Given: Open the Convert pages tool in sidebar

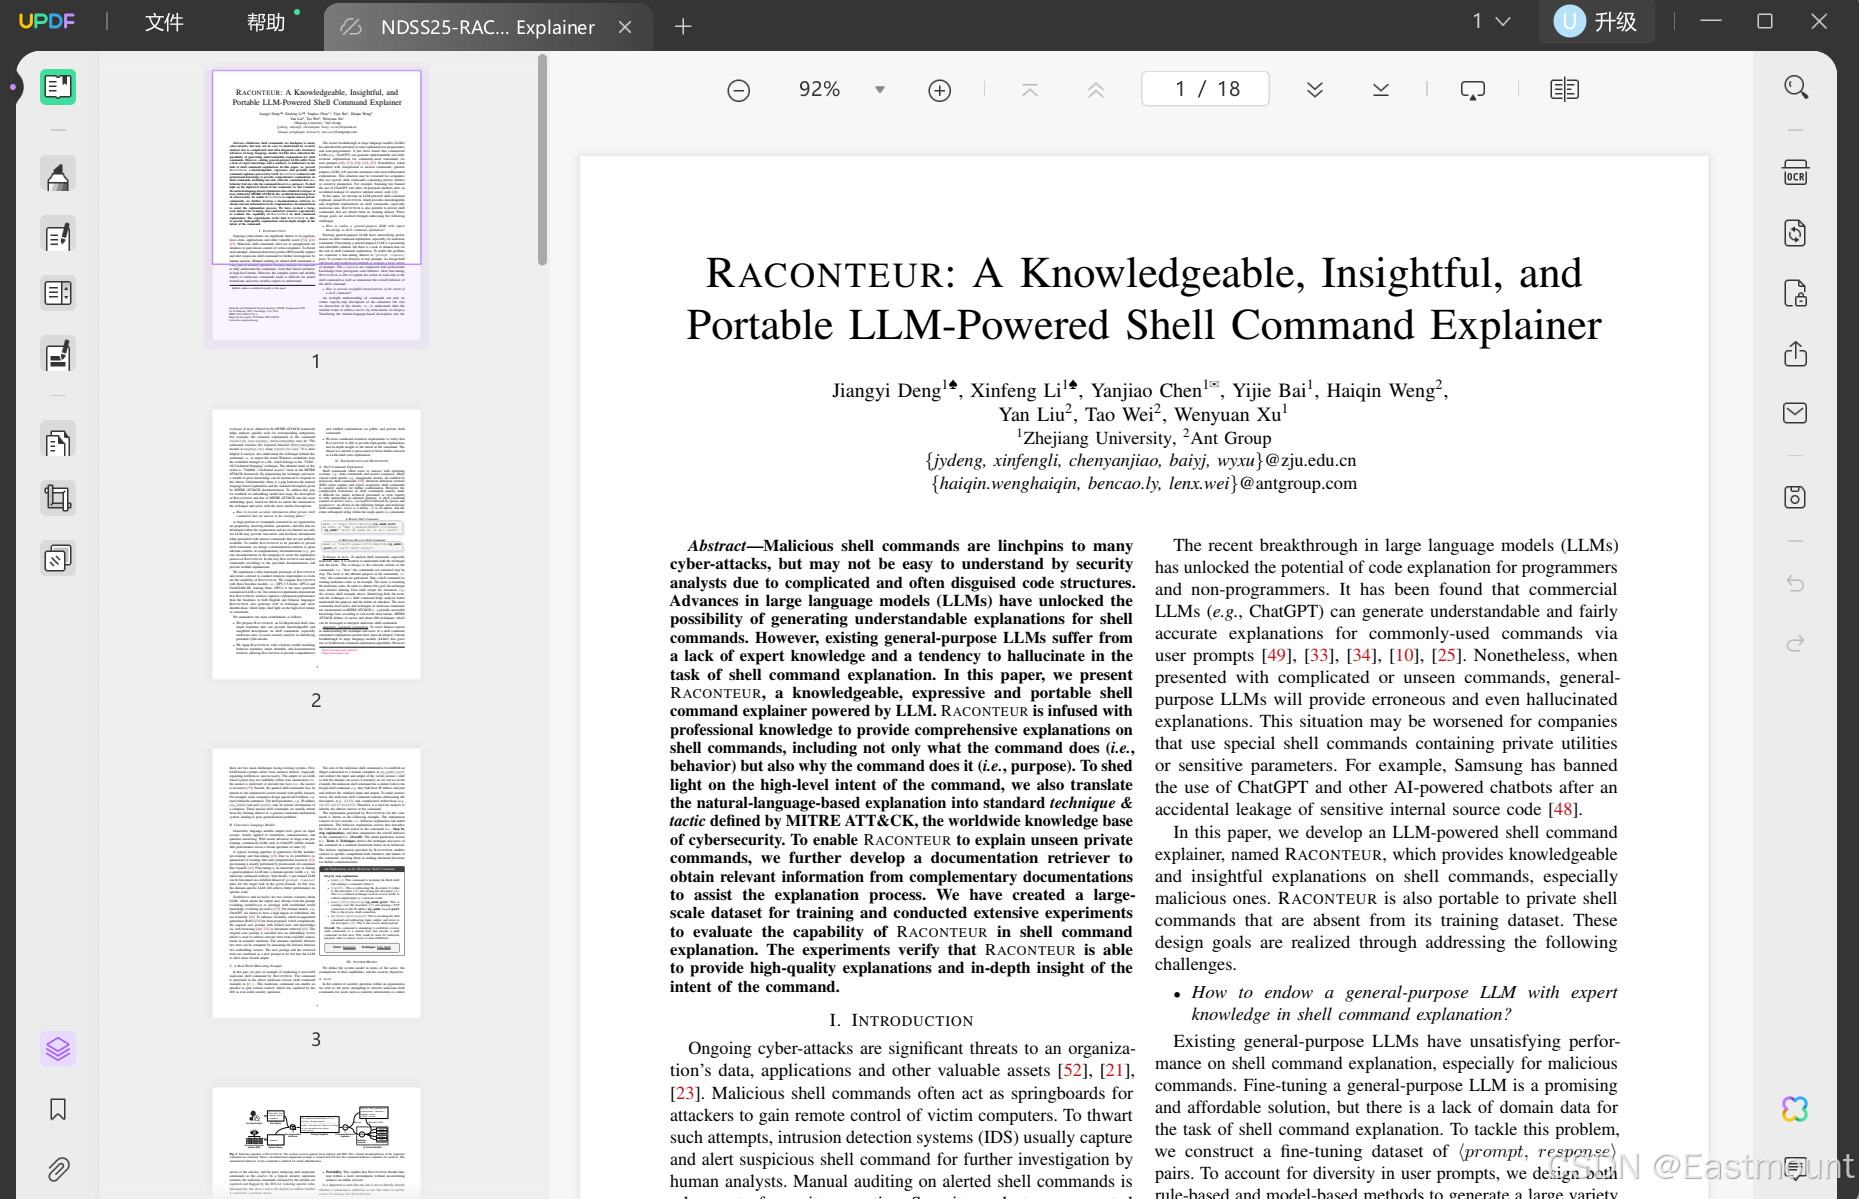Looking at the screenshot, I should click(58, 440).
